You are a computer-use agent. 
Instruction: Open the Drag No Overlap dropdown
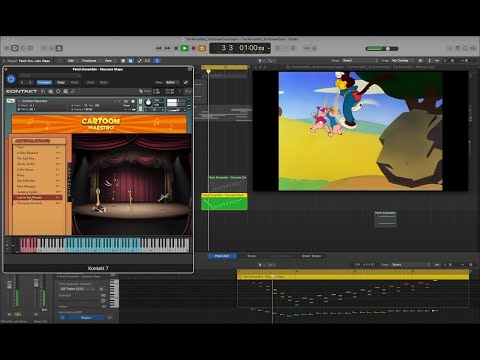coord(402,61)
